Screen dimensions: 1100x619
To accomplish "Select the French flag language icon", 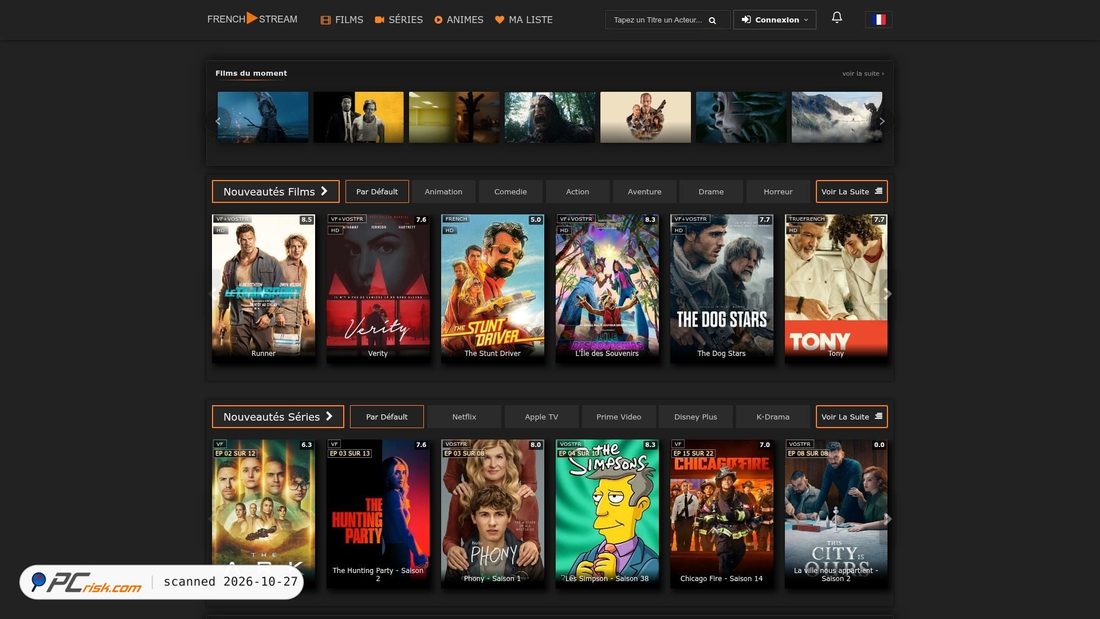I will click(x=878, y=20).
